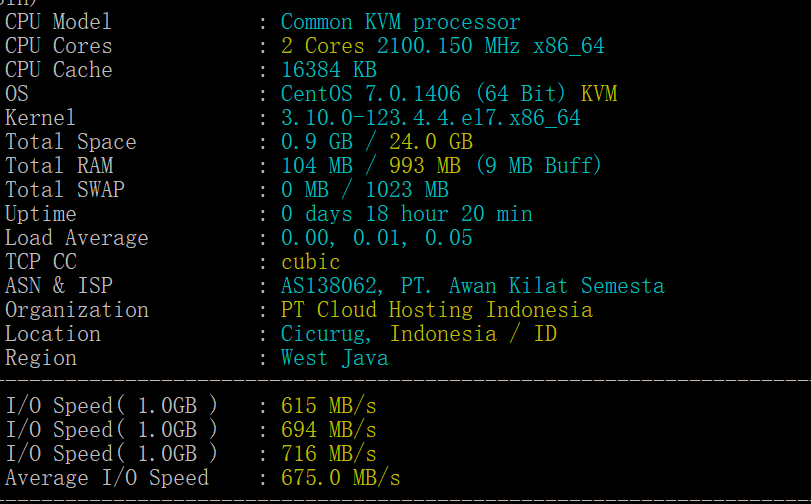Select the load average '0.00, 0.01, 0.05'
Image resolution: width=811 pixels, height=504 pixels.
(x=377, y=238)
